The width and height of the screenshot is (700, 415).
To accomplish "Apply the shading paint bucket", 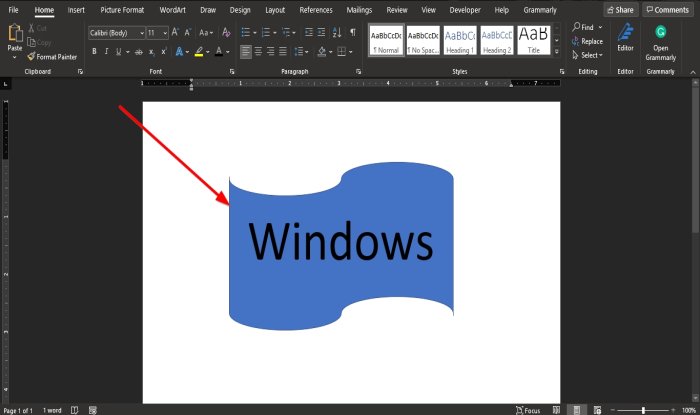I will click(x=322, y=52).
